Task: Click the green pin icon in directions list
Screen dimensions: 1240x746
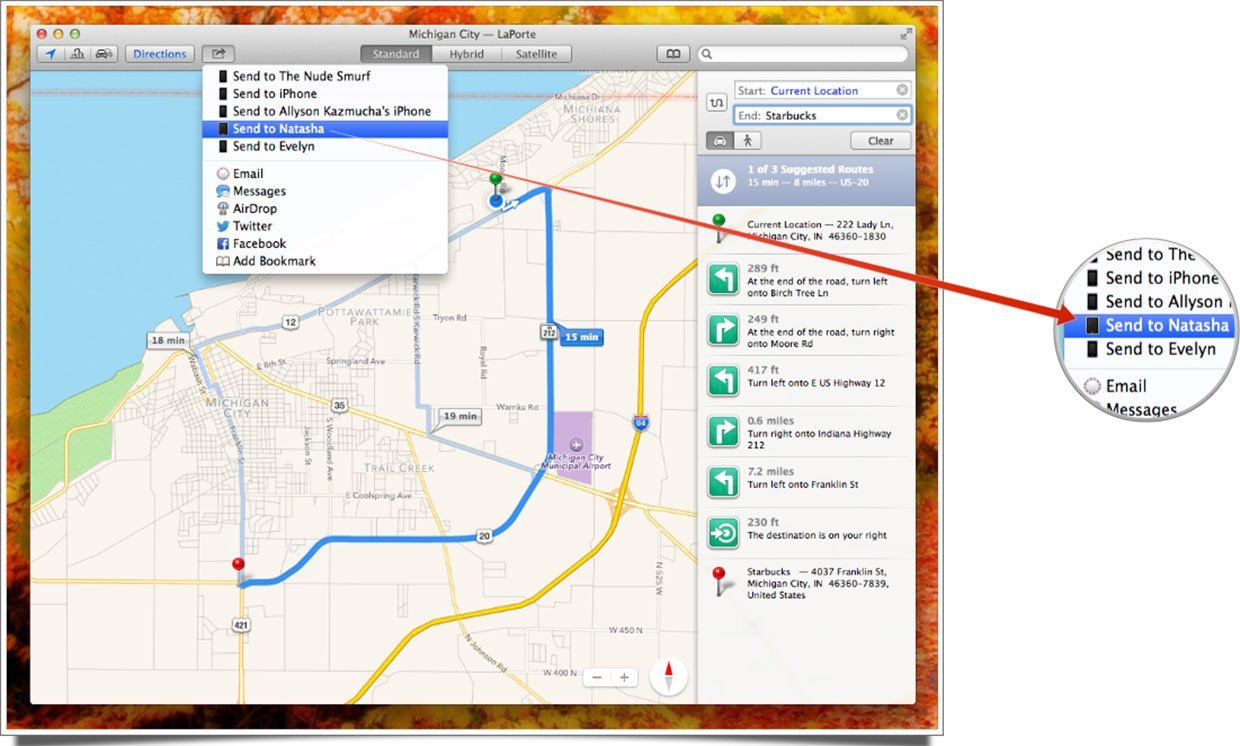Action: 719,229
